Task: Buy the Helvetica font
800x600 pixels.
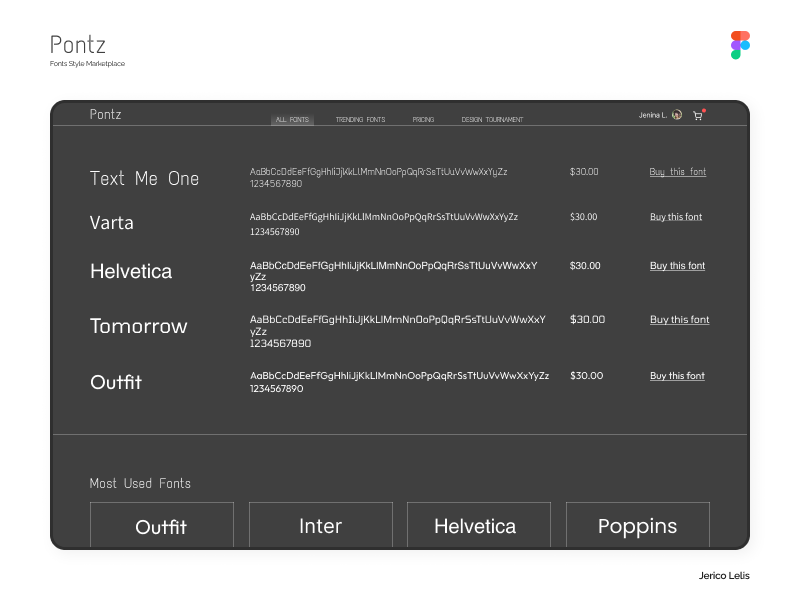Action: (678, 266)
